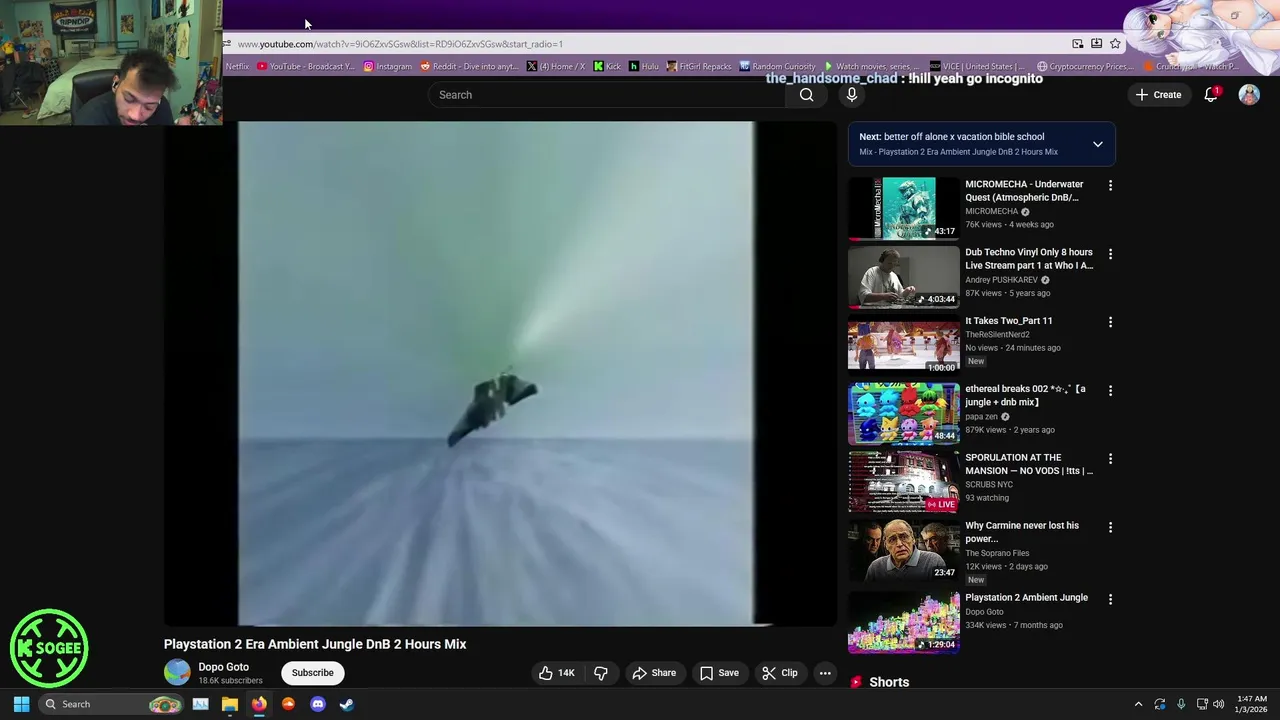
Task: Open Steam from the taskbar
Action: click(x=347, y=704)
